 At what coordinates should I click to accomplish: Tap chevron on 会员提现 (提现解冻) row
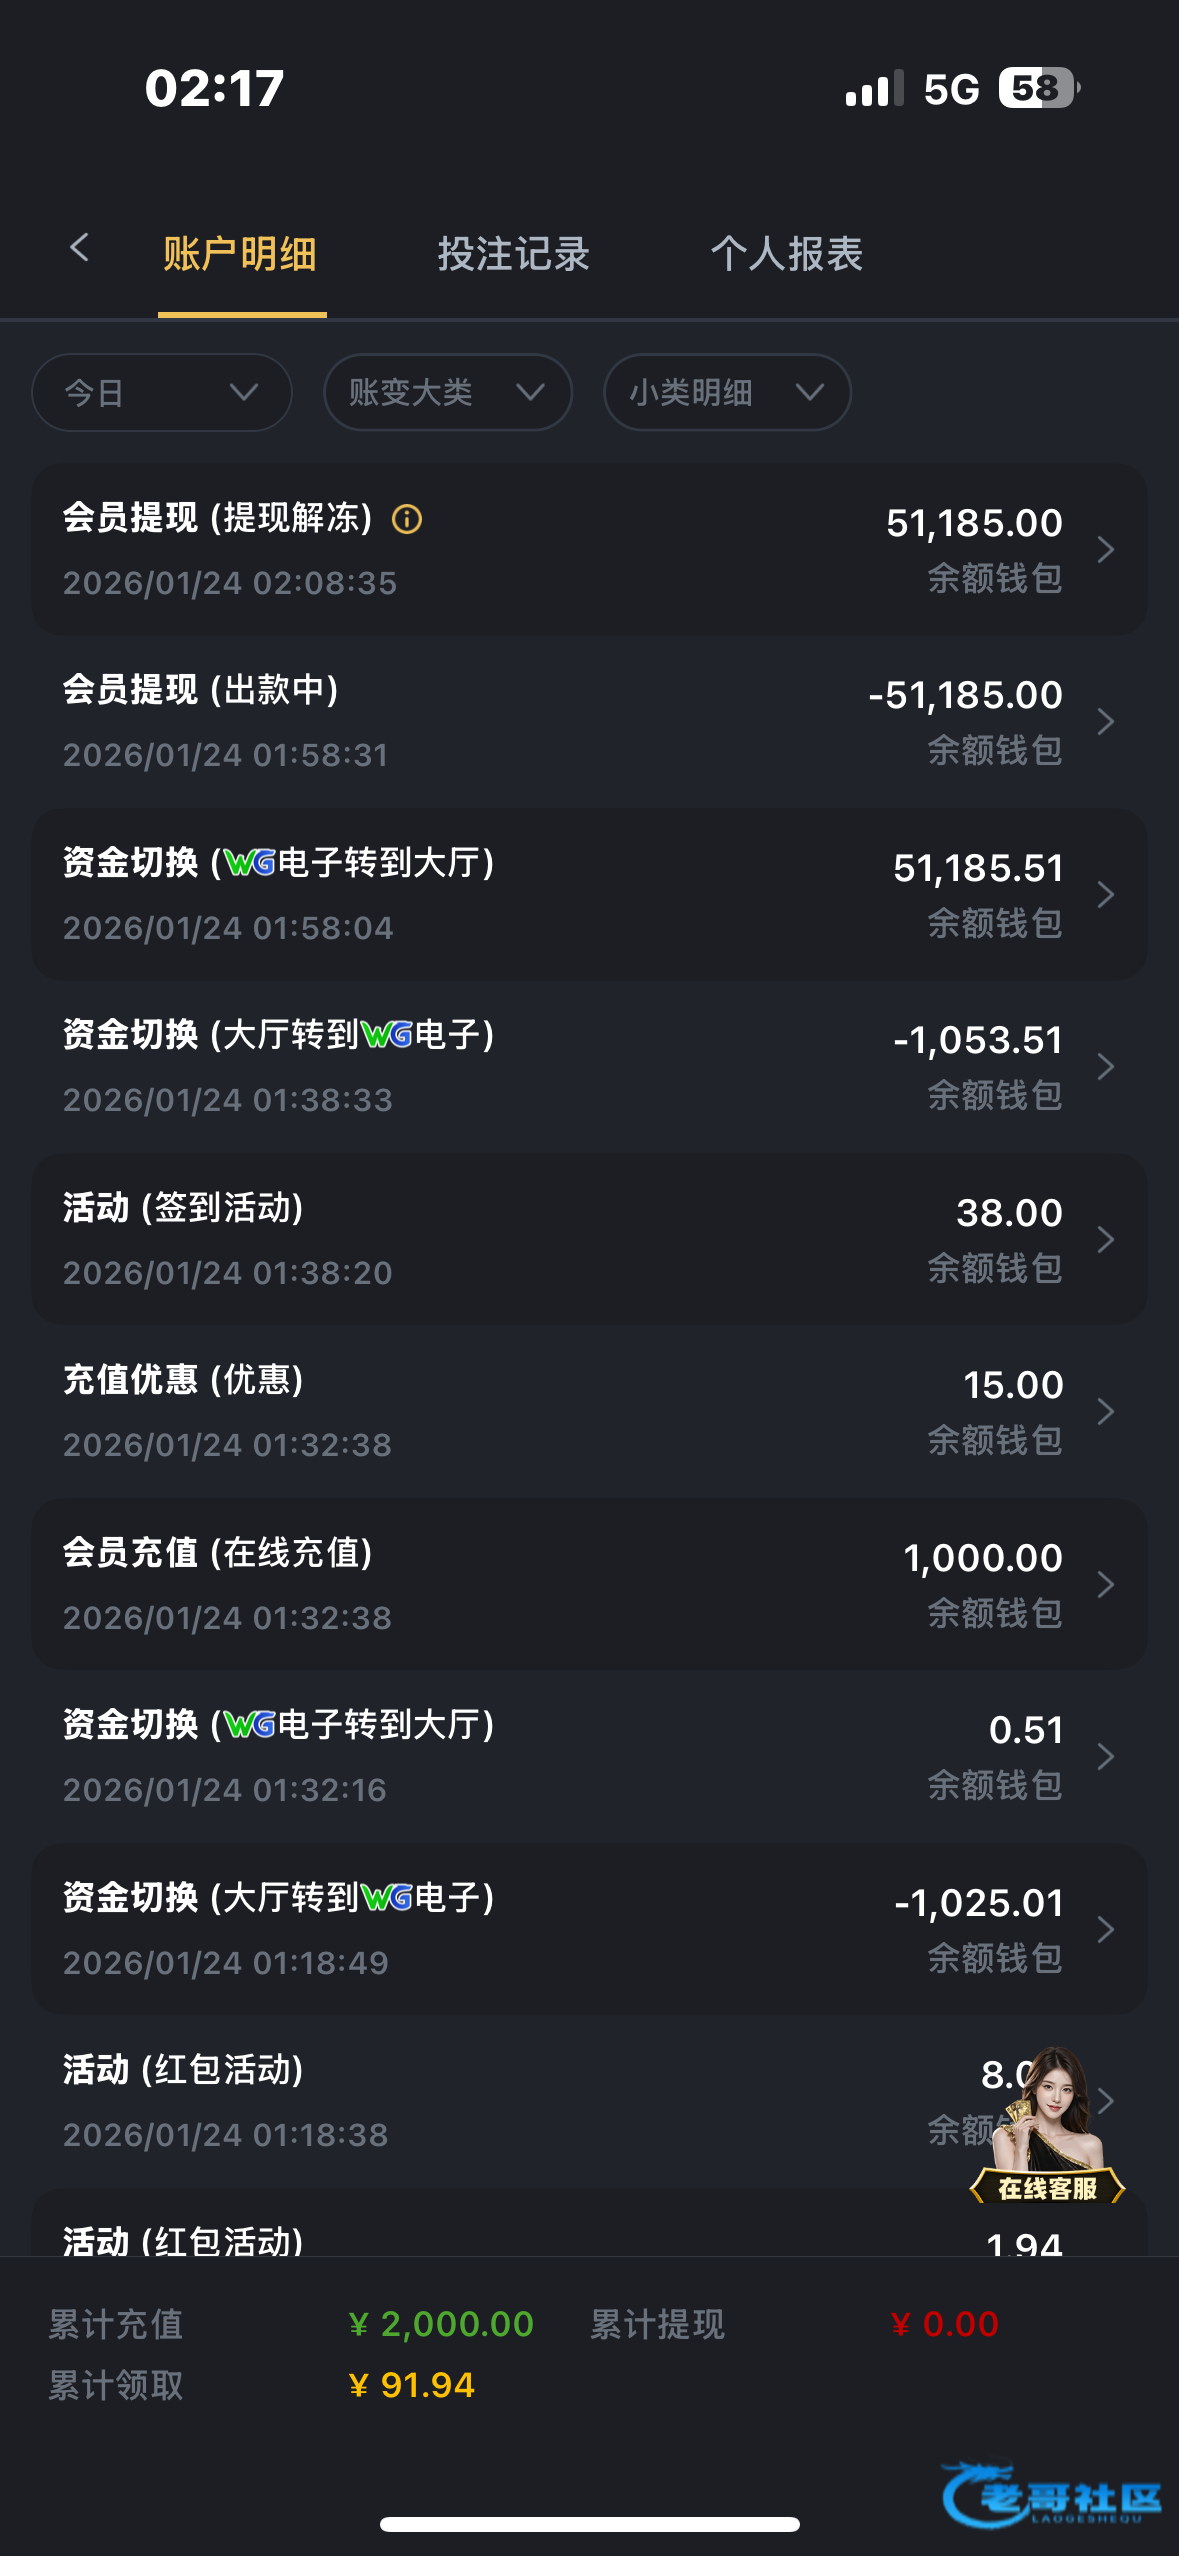tap(1105, 549)
